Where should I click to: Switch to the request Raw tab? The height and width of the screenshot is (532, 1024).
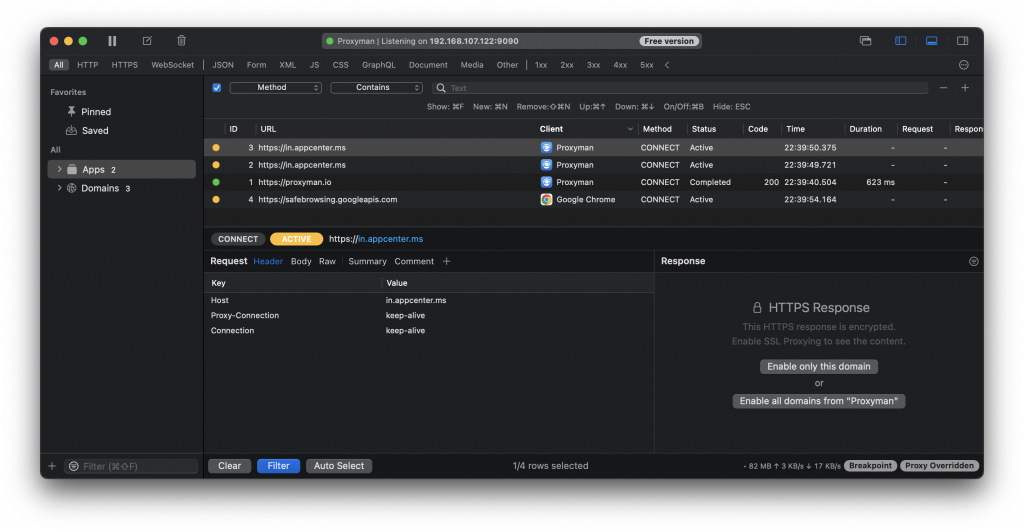click(x=327, y=261)
